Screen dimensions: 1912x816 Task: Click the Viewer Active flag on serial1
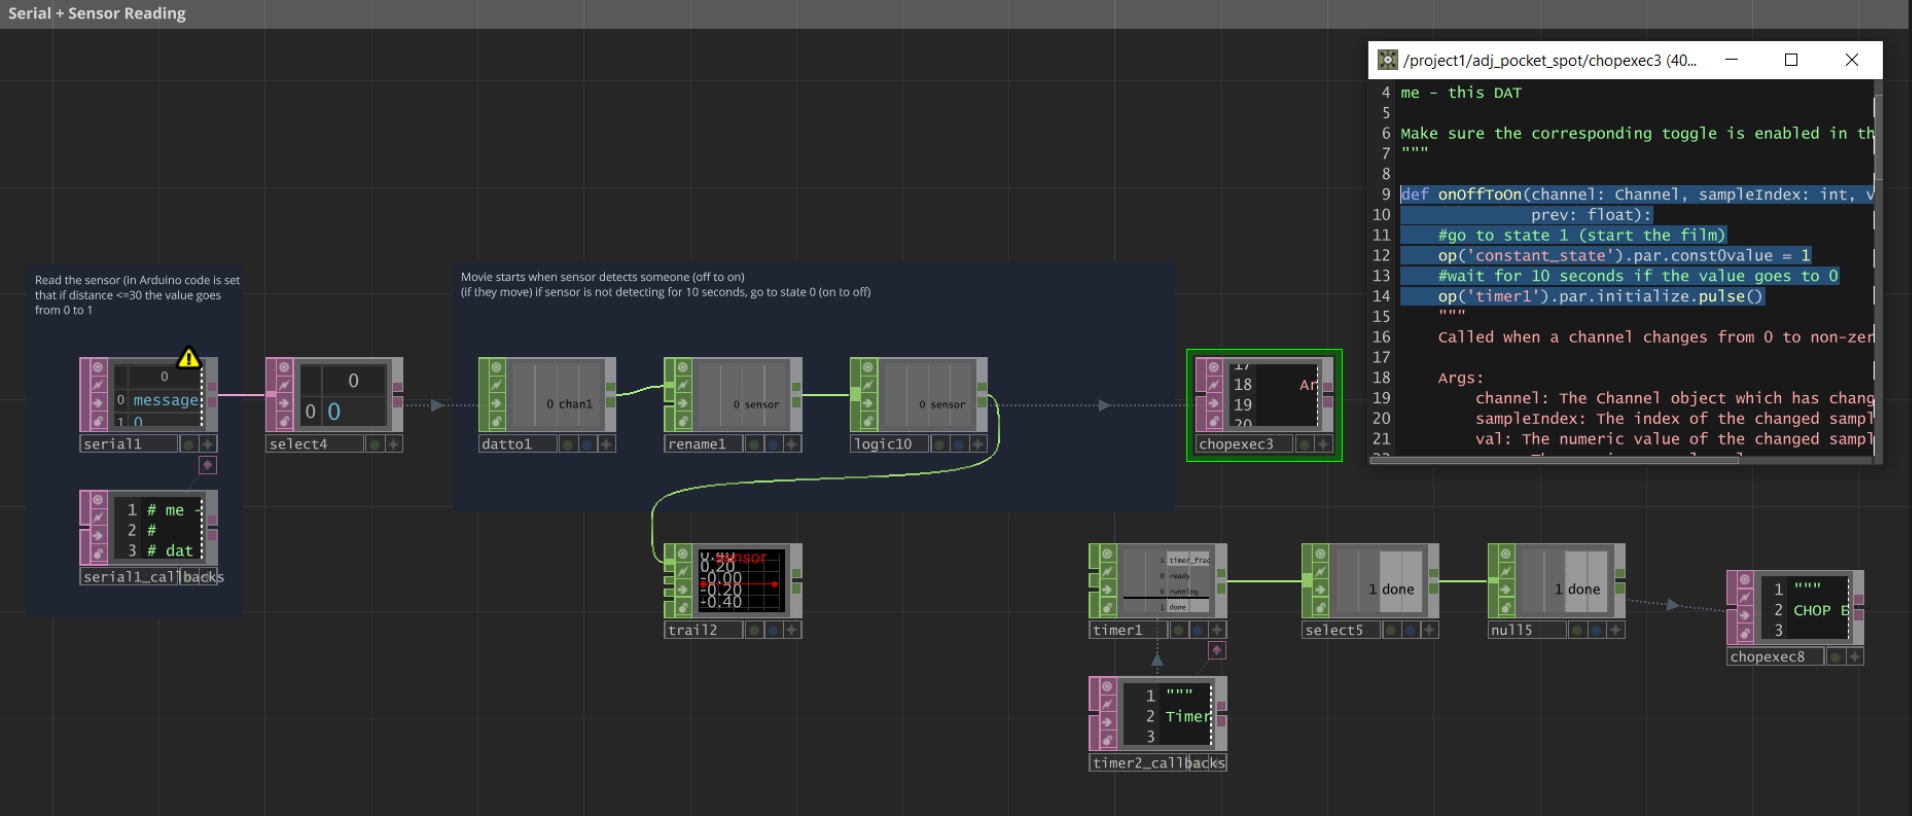(98, 368)
